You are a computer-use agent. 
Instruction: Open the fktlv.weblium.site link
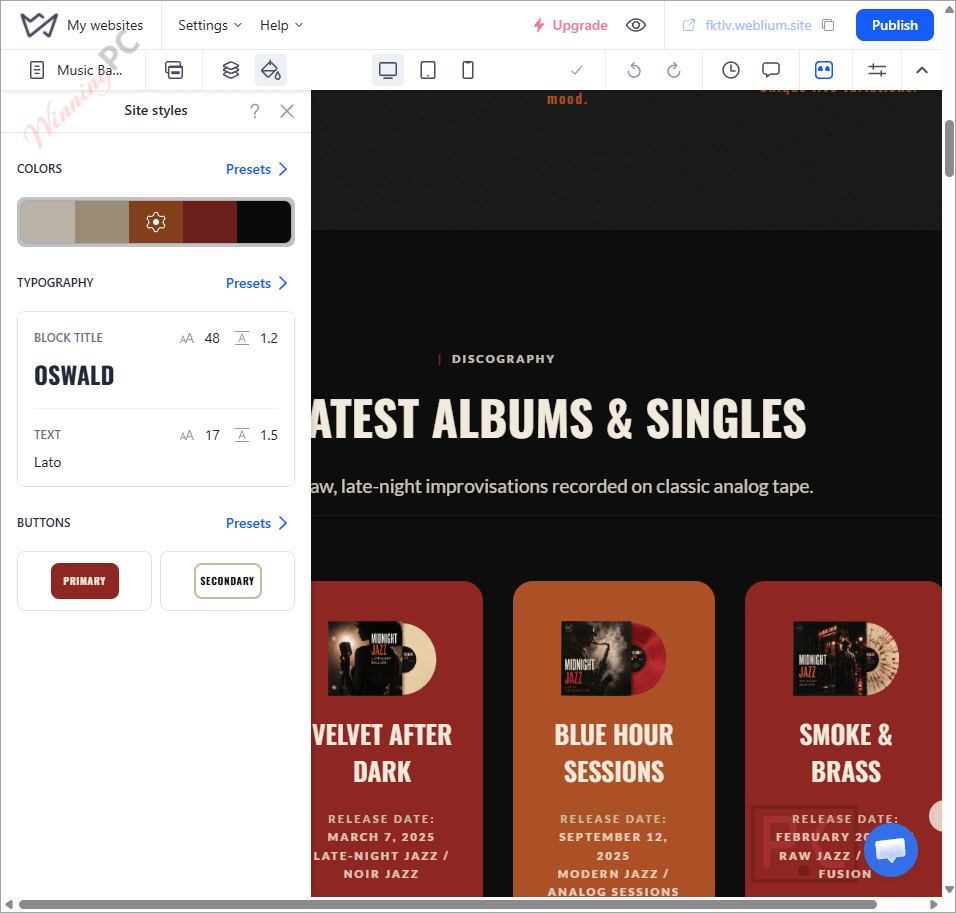(x=758, y=25)
